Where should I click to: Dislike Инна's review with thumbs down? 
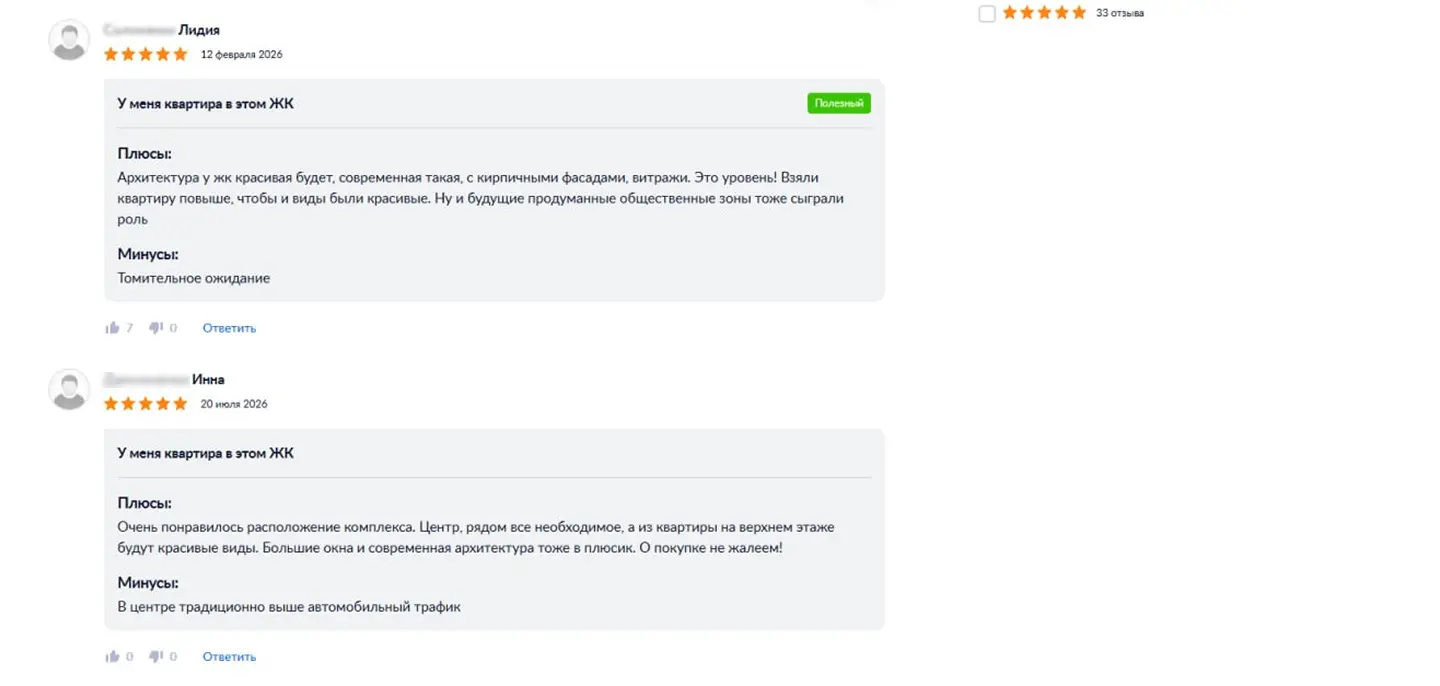(156, 657)
